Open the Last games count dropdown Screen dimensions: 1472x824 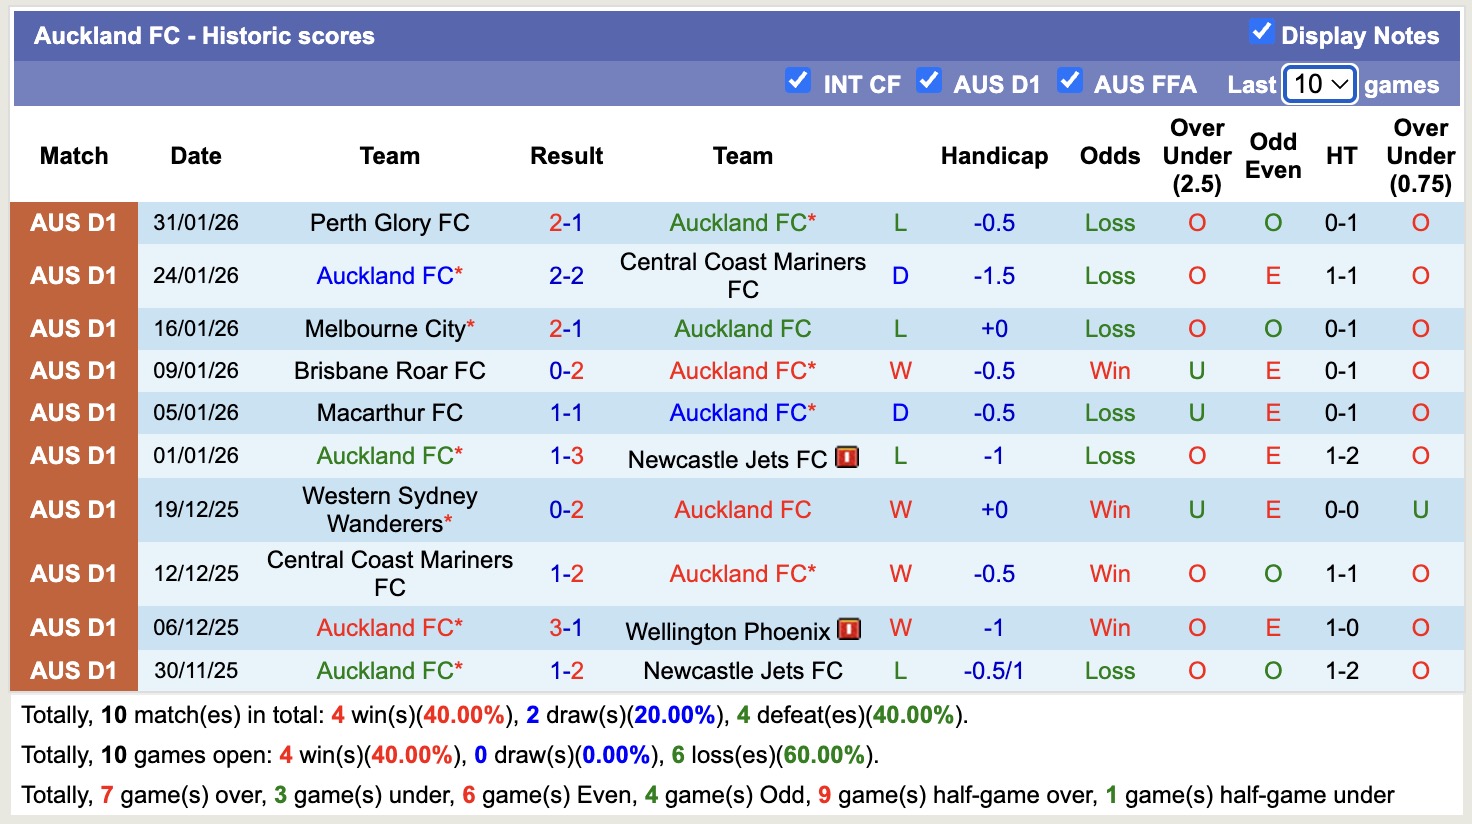[x=1318, y=85]
